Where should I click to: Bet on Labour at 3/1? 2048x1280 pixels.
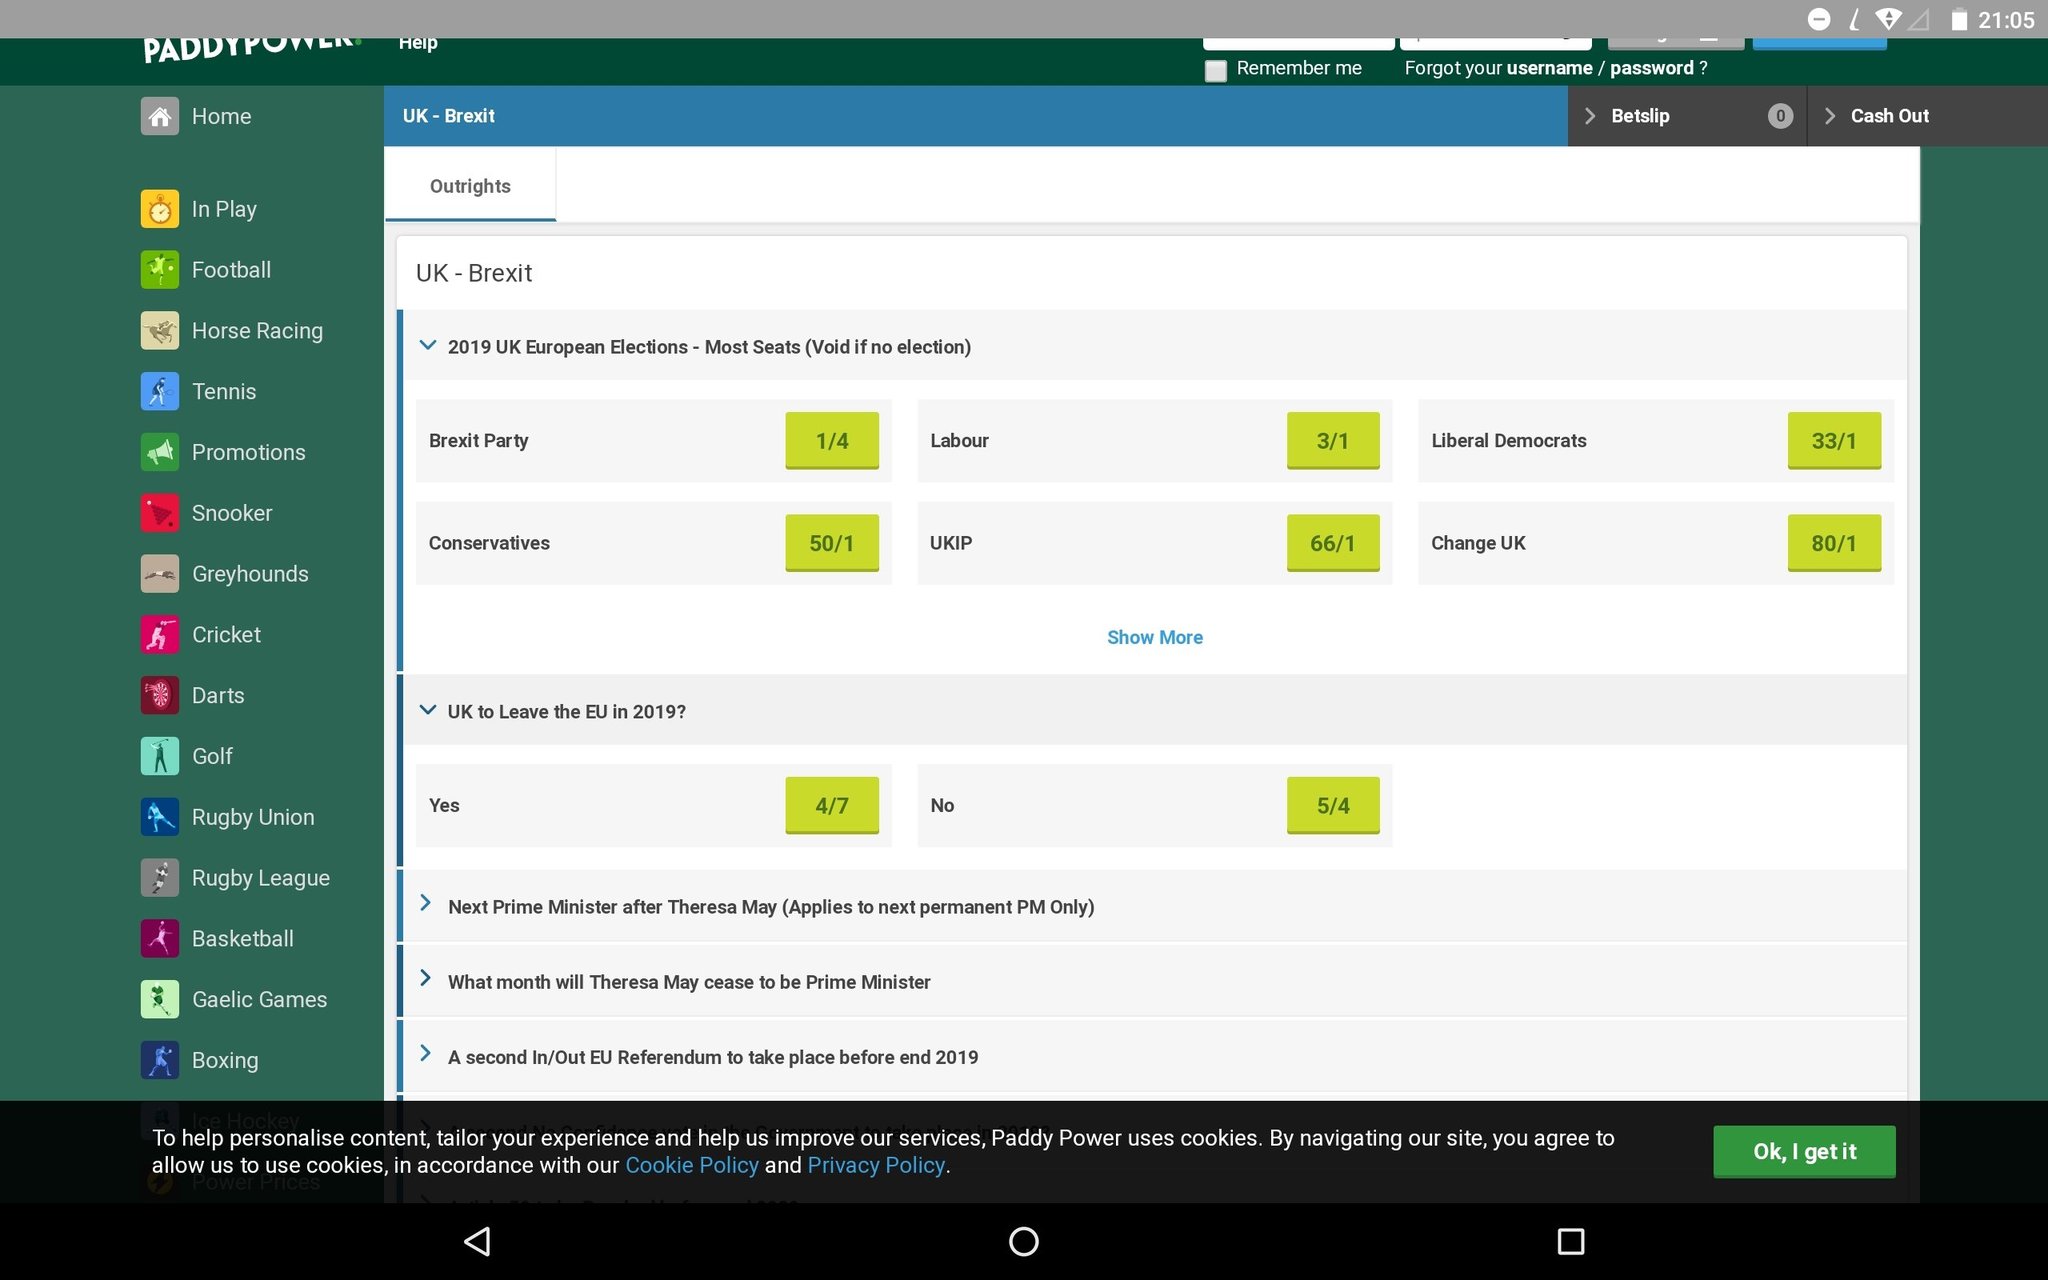[1333, 441]
